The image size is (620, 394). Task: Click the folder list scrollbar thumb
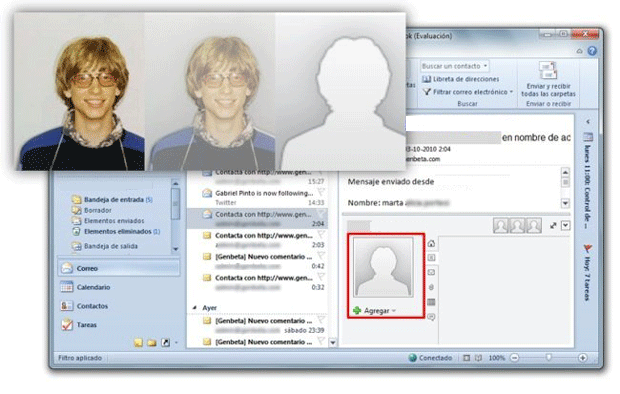176,203
